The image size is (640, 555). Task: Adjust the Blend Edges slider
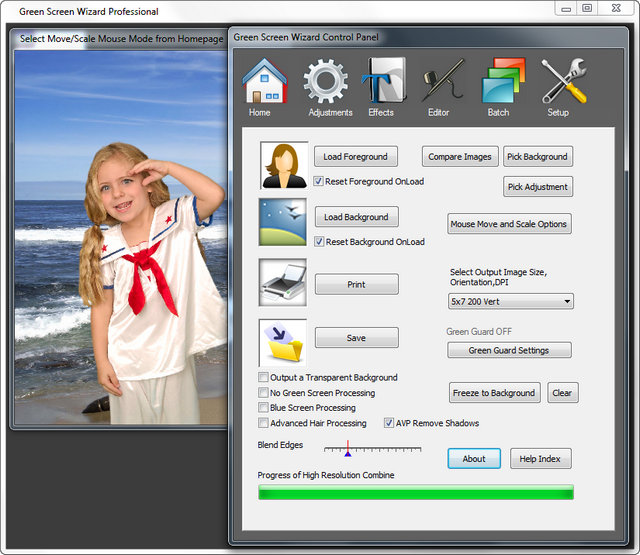[348, 452]
